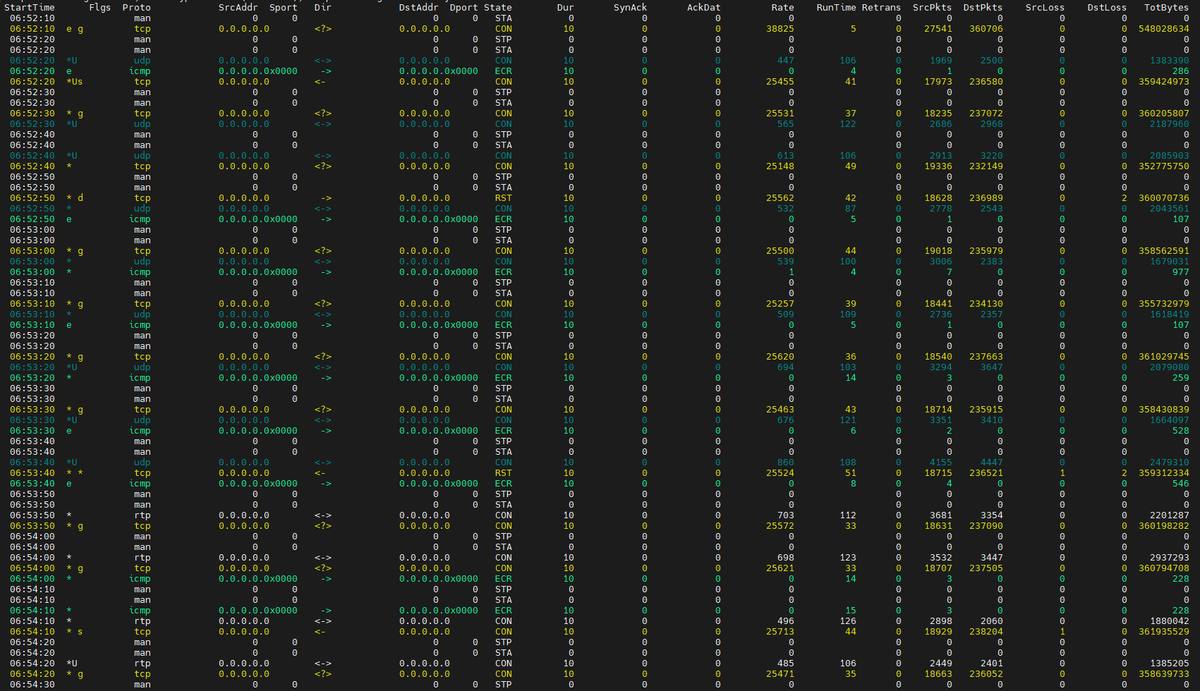This screenshot has height=691, width=1200.
Task: Select the TotBytes value 528
Action: coord(1181,430)
